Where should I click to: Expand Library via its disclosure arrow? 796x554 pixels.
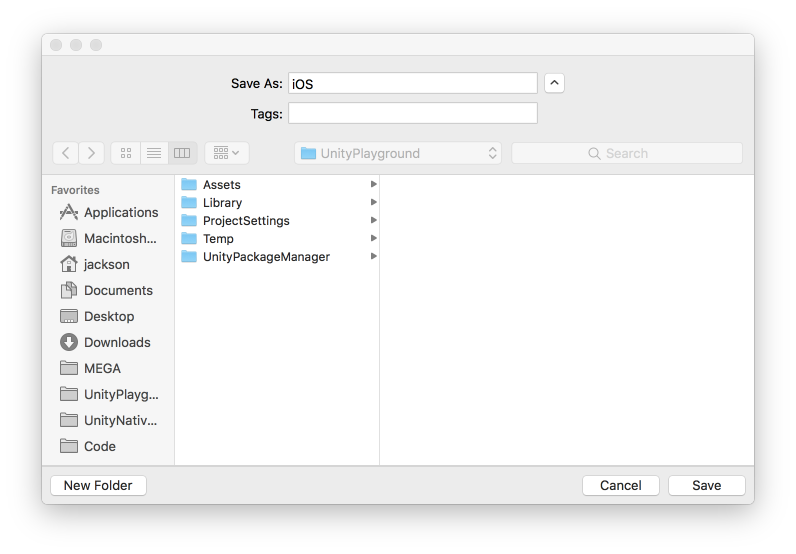click(x=374, y=202)
